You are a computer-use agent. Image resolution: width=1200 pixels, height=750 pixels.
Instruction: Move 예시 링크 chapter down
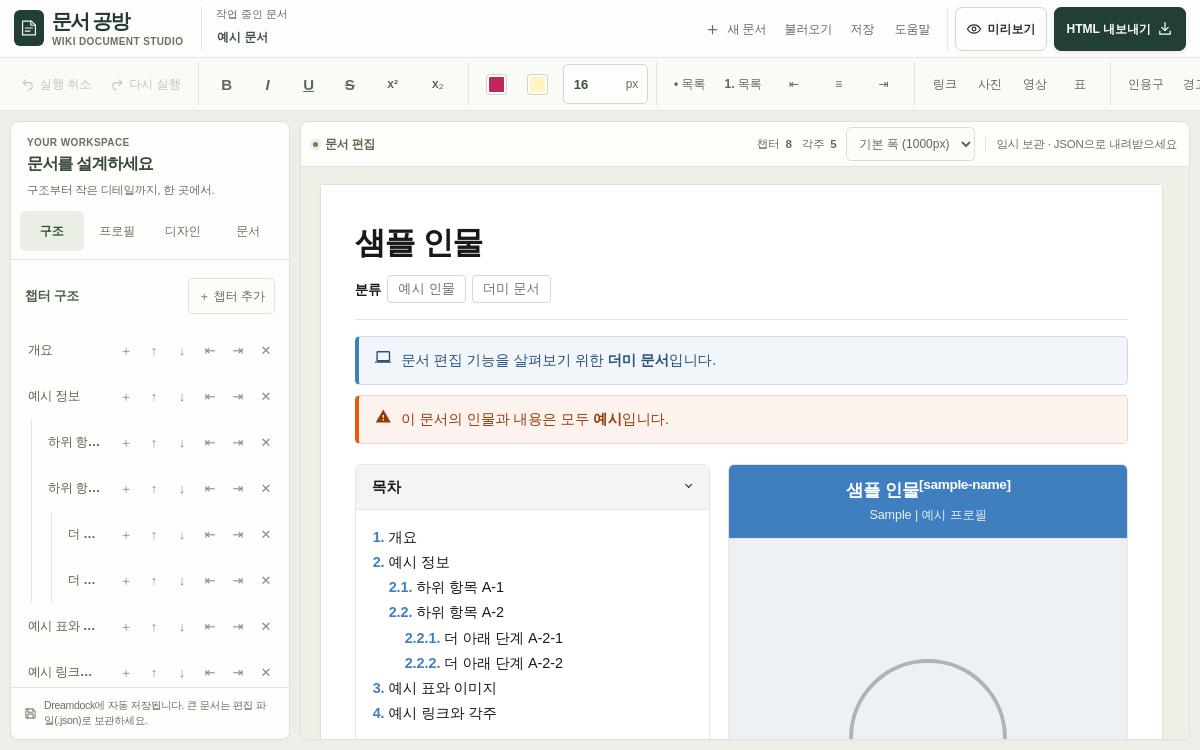182,672
